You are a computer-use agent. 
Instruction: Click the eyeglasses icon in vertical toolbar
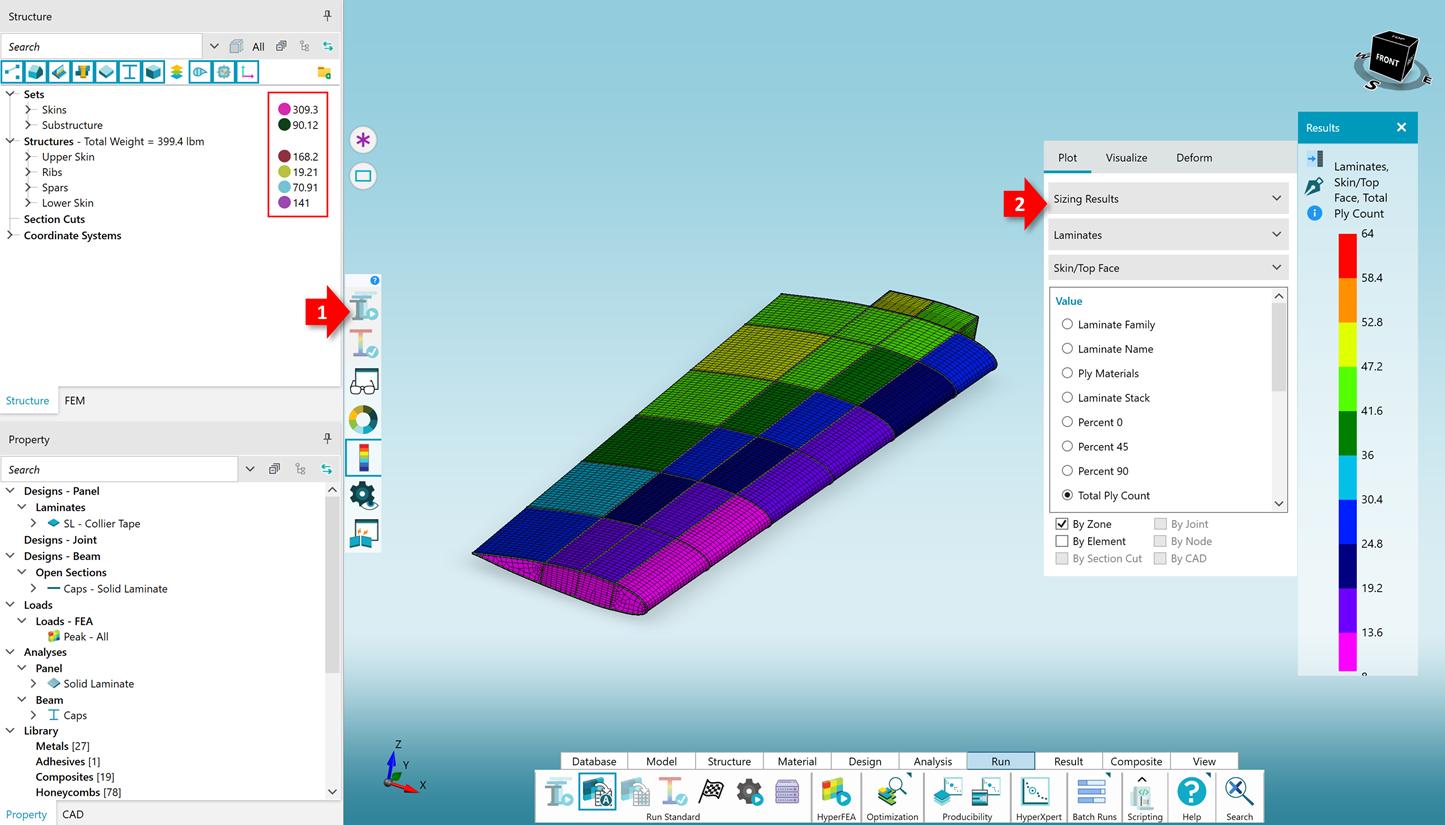coord(363,382)
